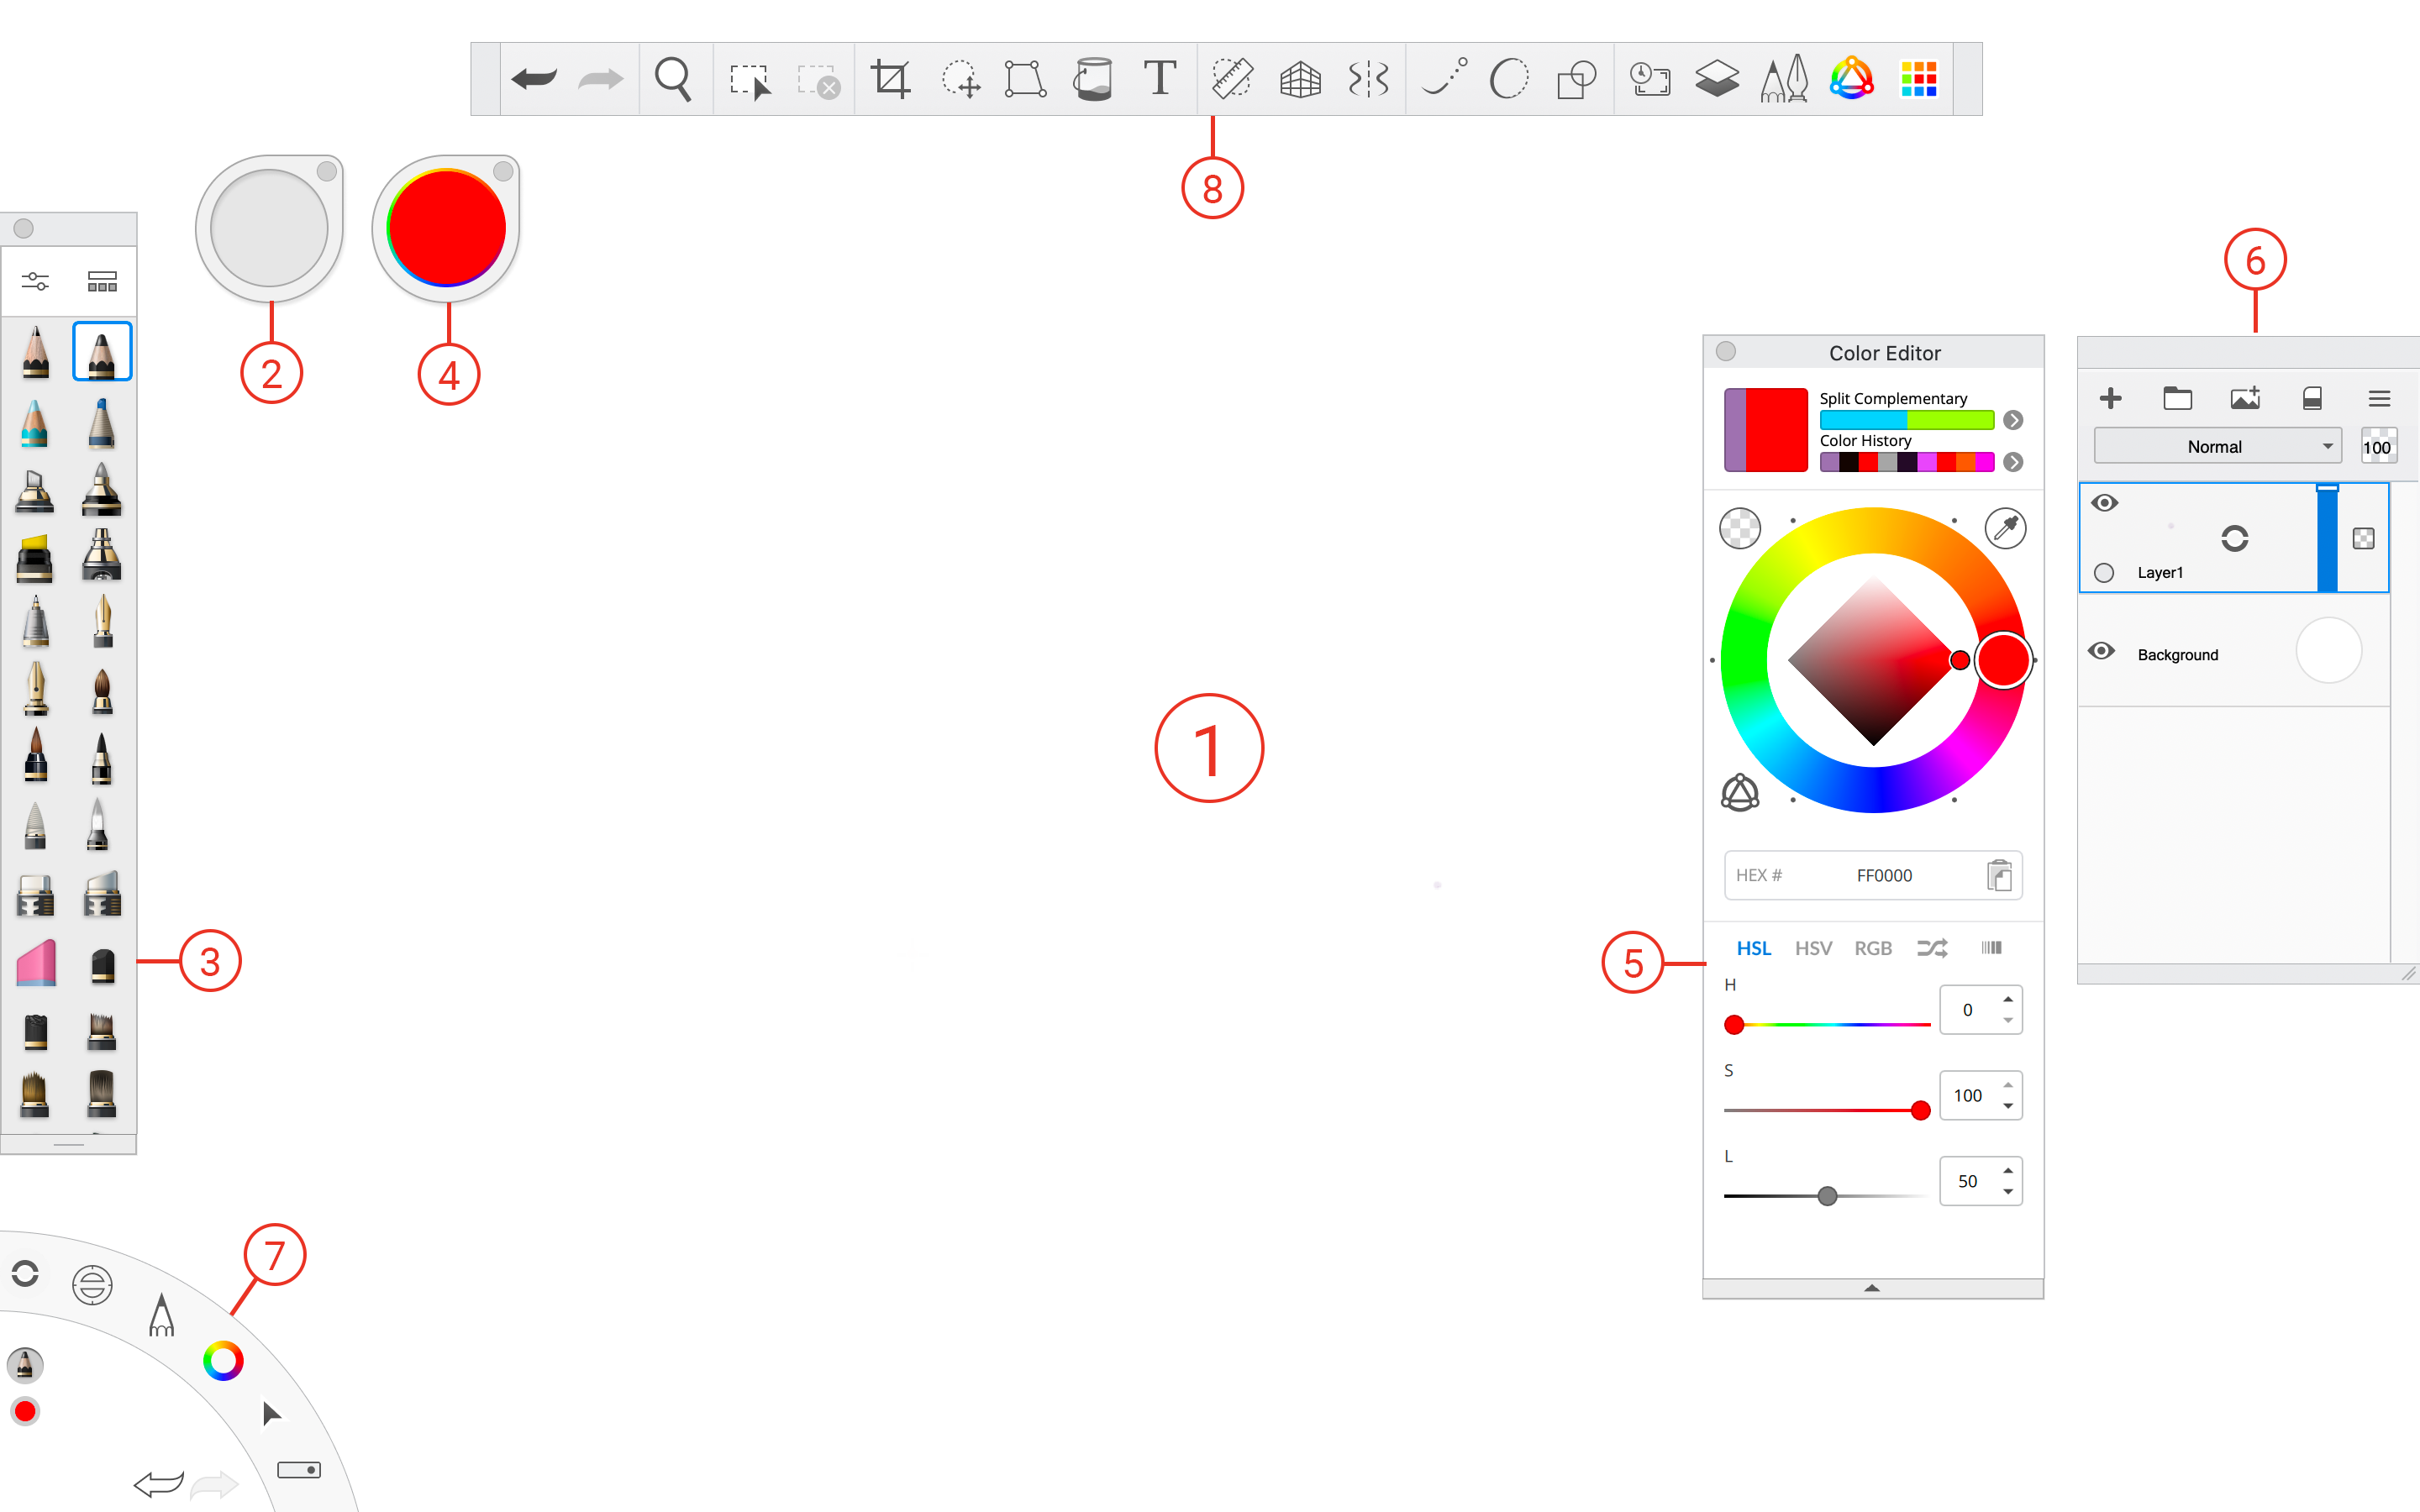Expand the Split Complementary swatches
The image size is (2420, 1512).
click(2013, 420)
